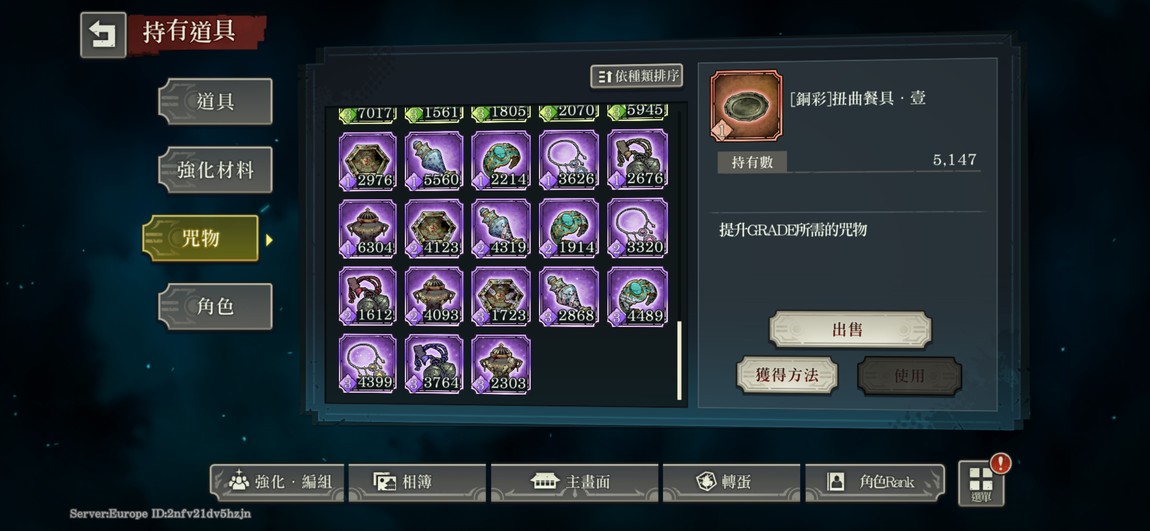Screen dimensions: 1150x531
Task: Open 獲得方法 acquisition info
Action: click(x=787, y=376)
